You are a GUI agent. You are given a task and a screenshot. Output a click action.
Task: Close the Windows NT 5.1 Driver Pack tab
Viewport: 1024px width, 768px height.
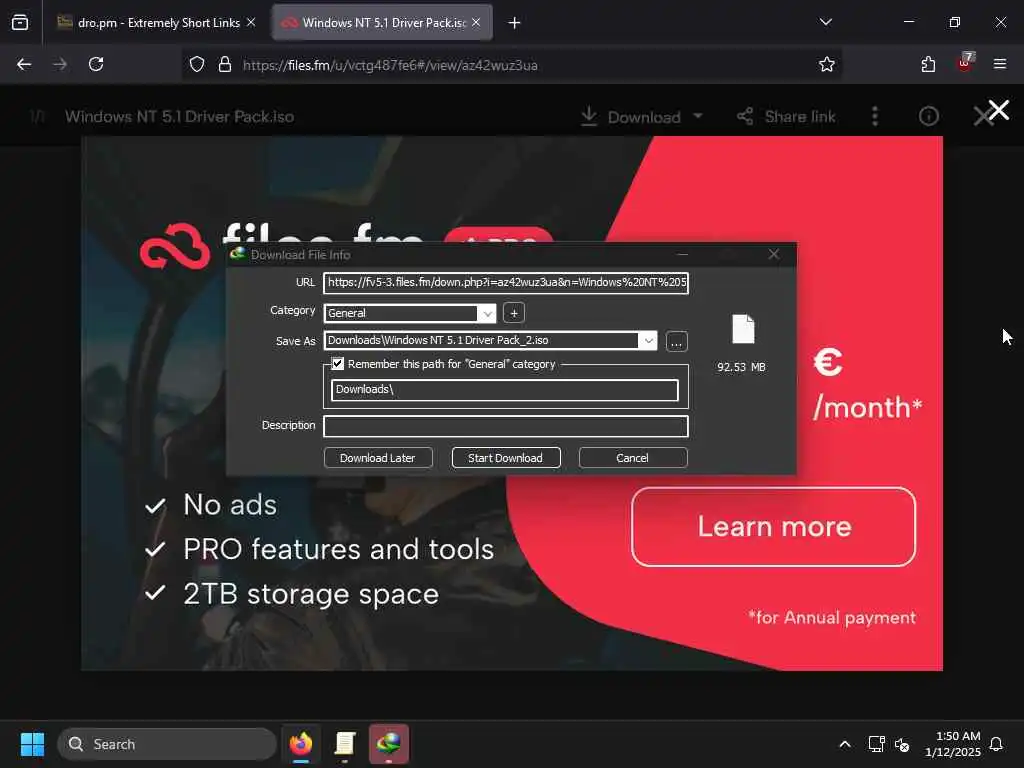(476, 23)
